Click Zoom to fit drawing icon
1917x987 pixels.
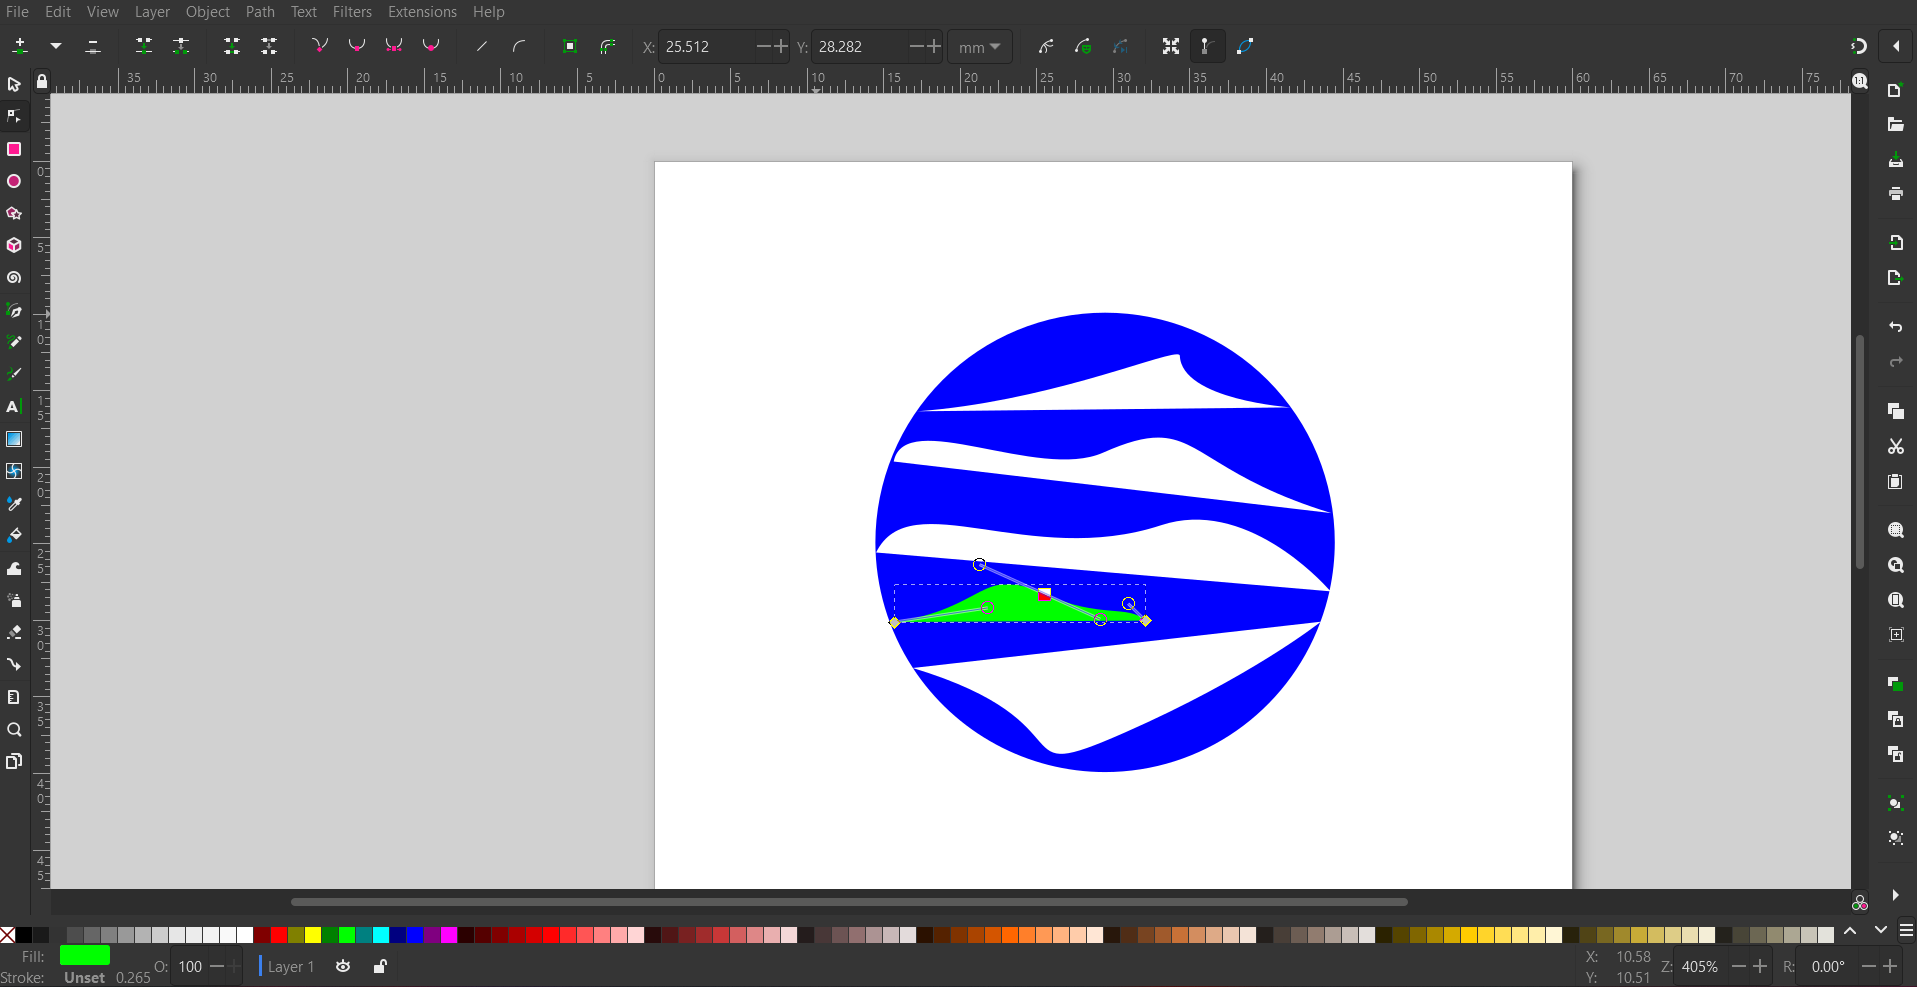(1895, 565)
